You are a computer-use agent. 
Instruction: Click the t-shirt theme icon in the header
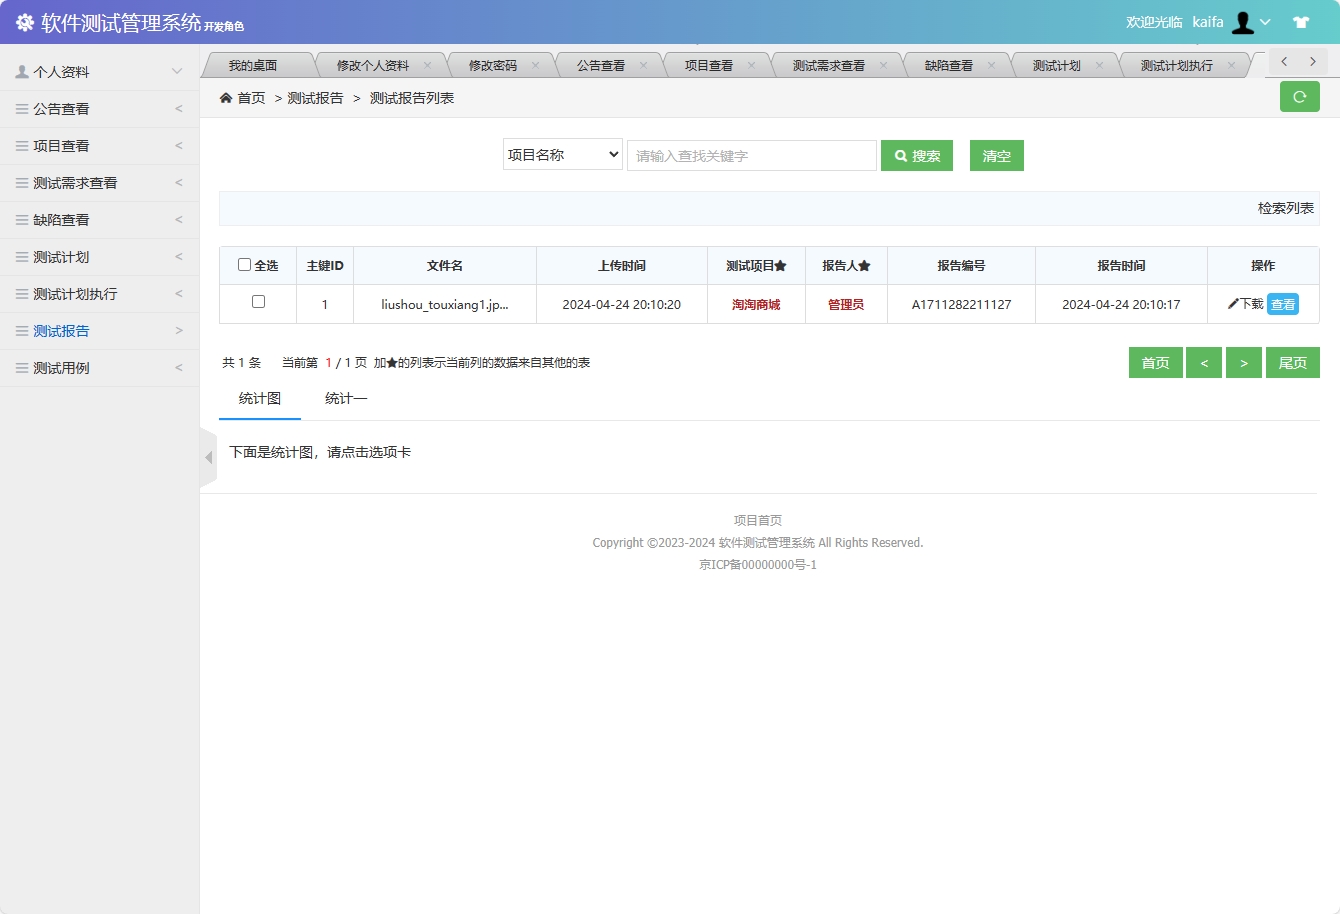(x=1300, y=20)
